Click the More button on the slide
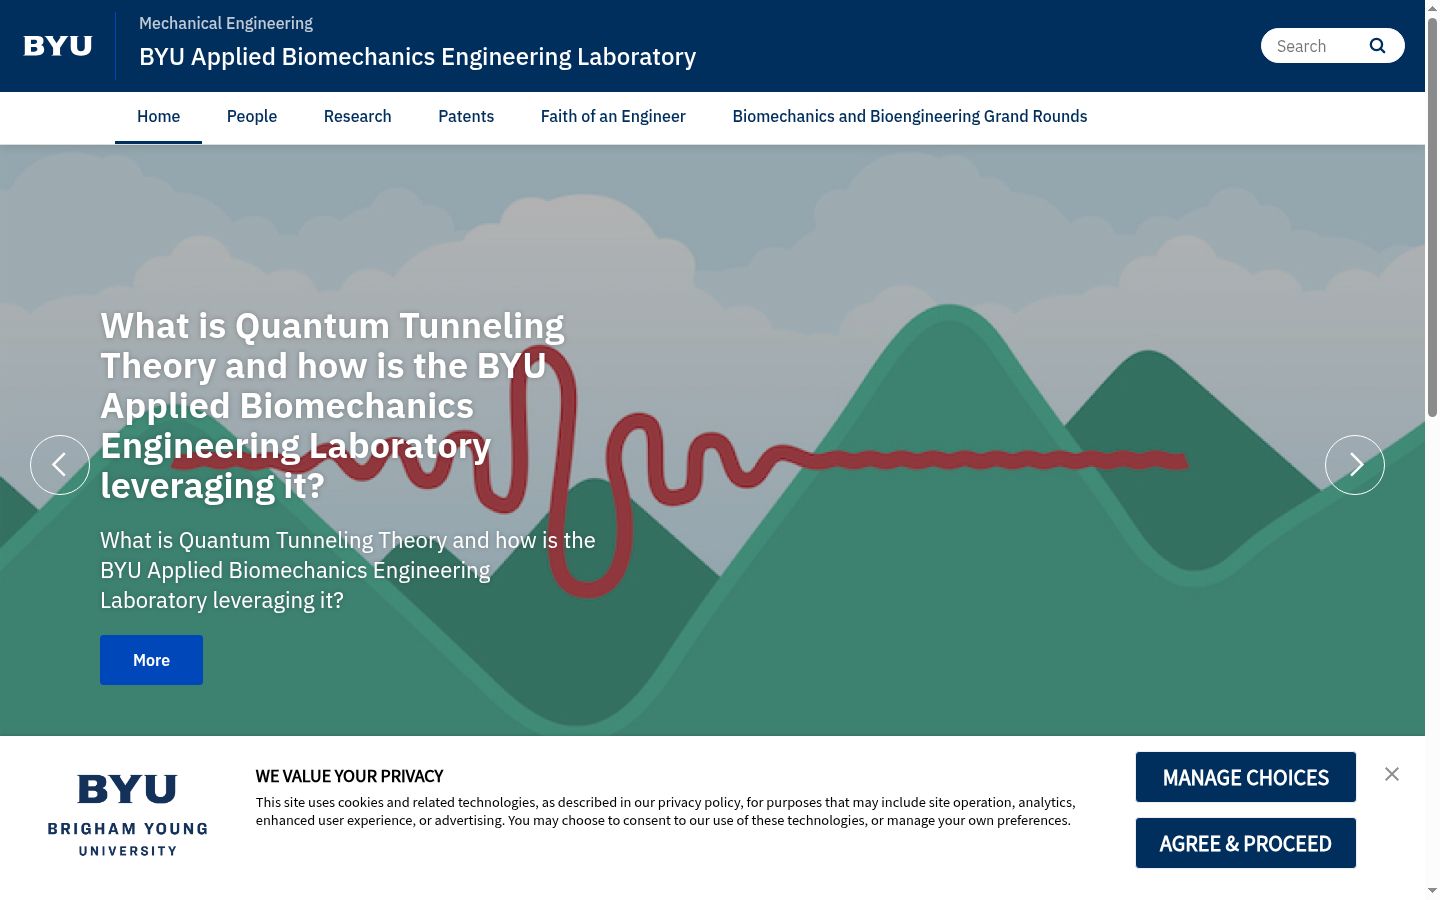Image resolution: width=1440 pixels, height=900 pixels. pyautogui.click(x=151, y=660)
